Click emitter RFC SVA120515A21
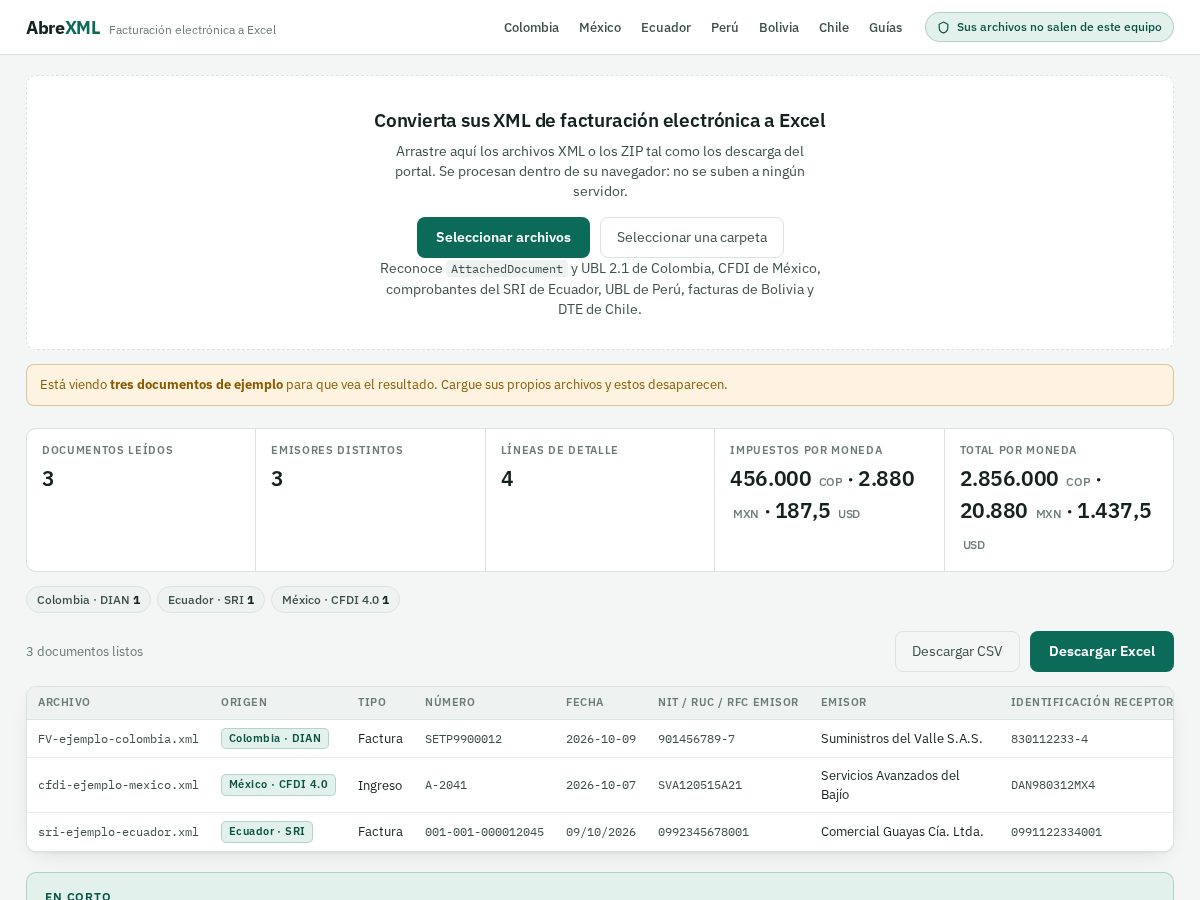Screen dimensions: 1200x900 pos(700,785)
